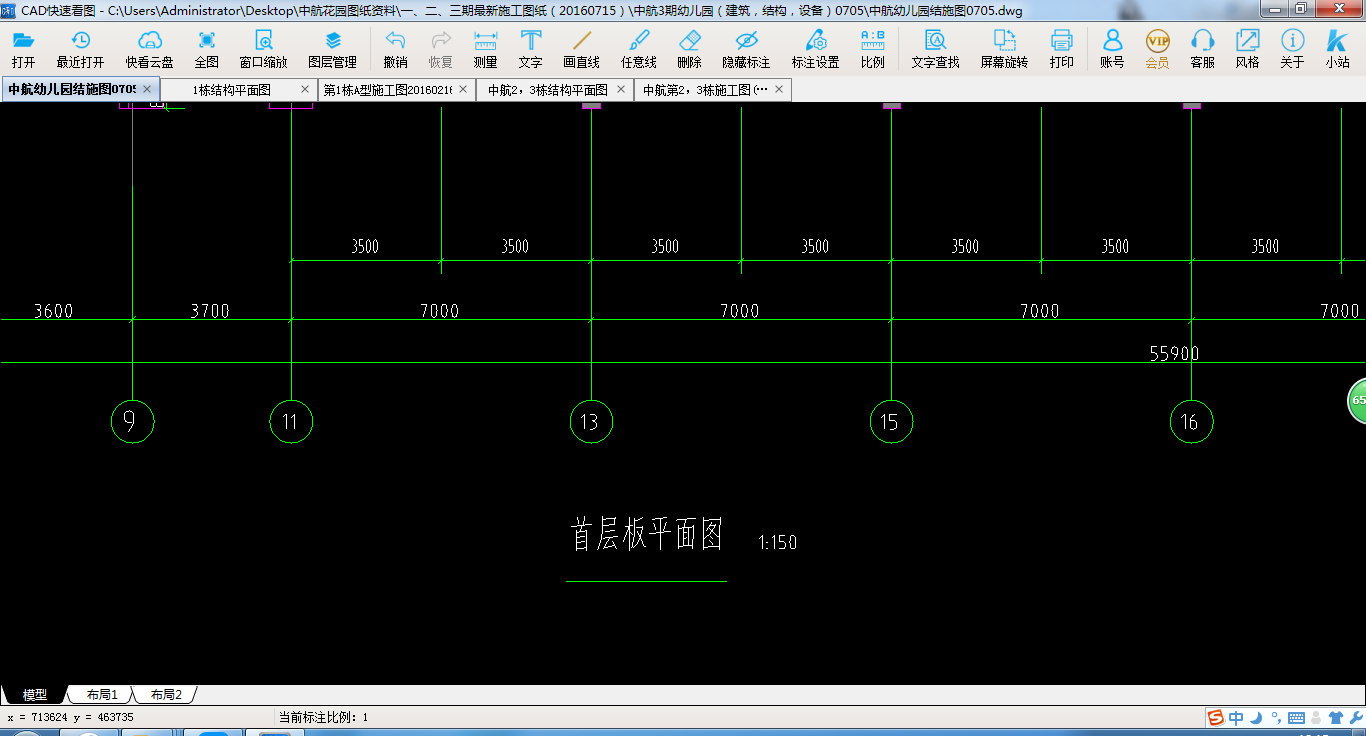Close the 1栋结构平面图 tab
The width and height of the screenshot is (1366, 736).
pyautogui.click(x=306, y=89)
